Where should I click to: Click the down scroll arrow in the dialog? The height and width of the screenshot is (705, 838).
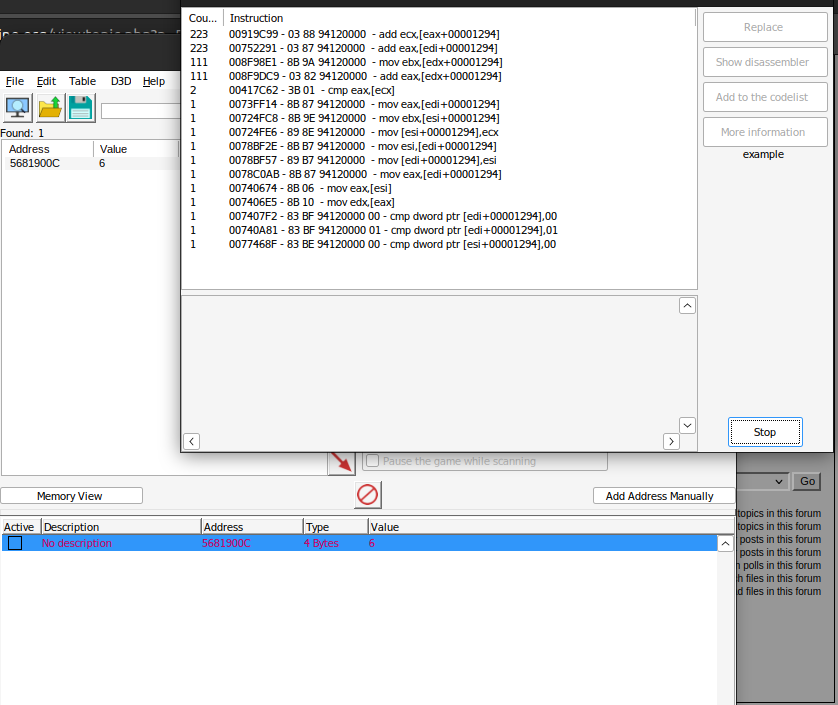[x=687, y=424]
